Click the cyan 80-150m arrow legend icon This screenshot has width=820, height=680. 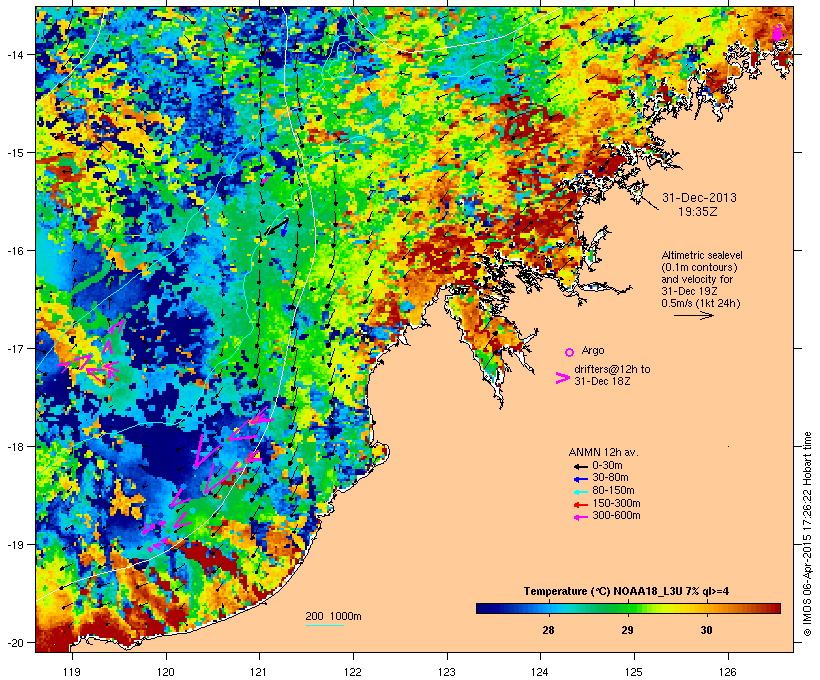click(581, 492)
